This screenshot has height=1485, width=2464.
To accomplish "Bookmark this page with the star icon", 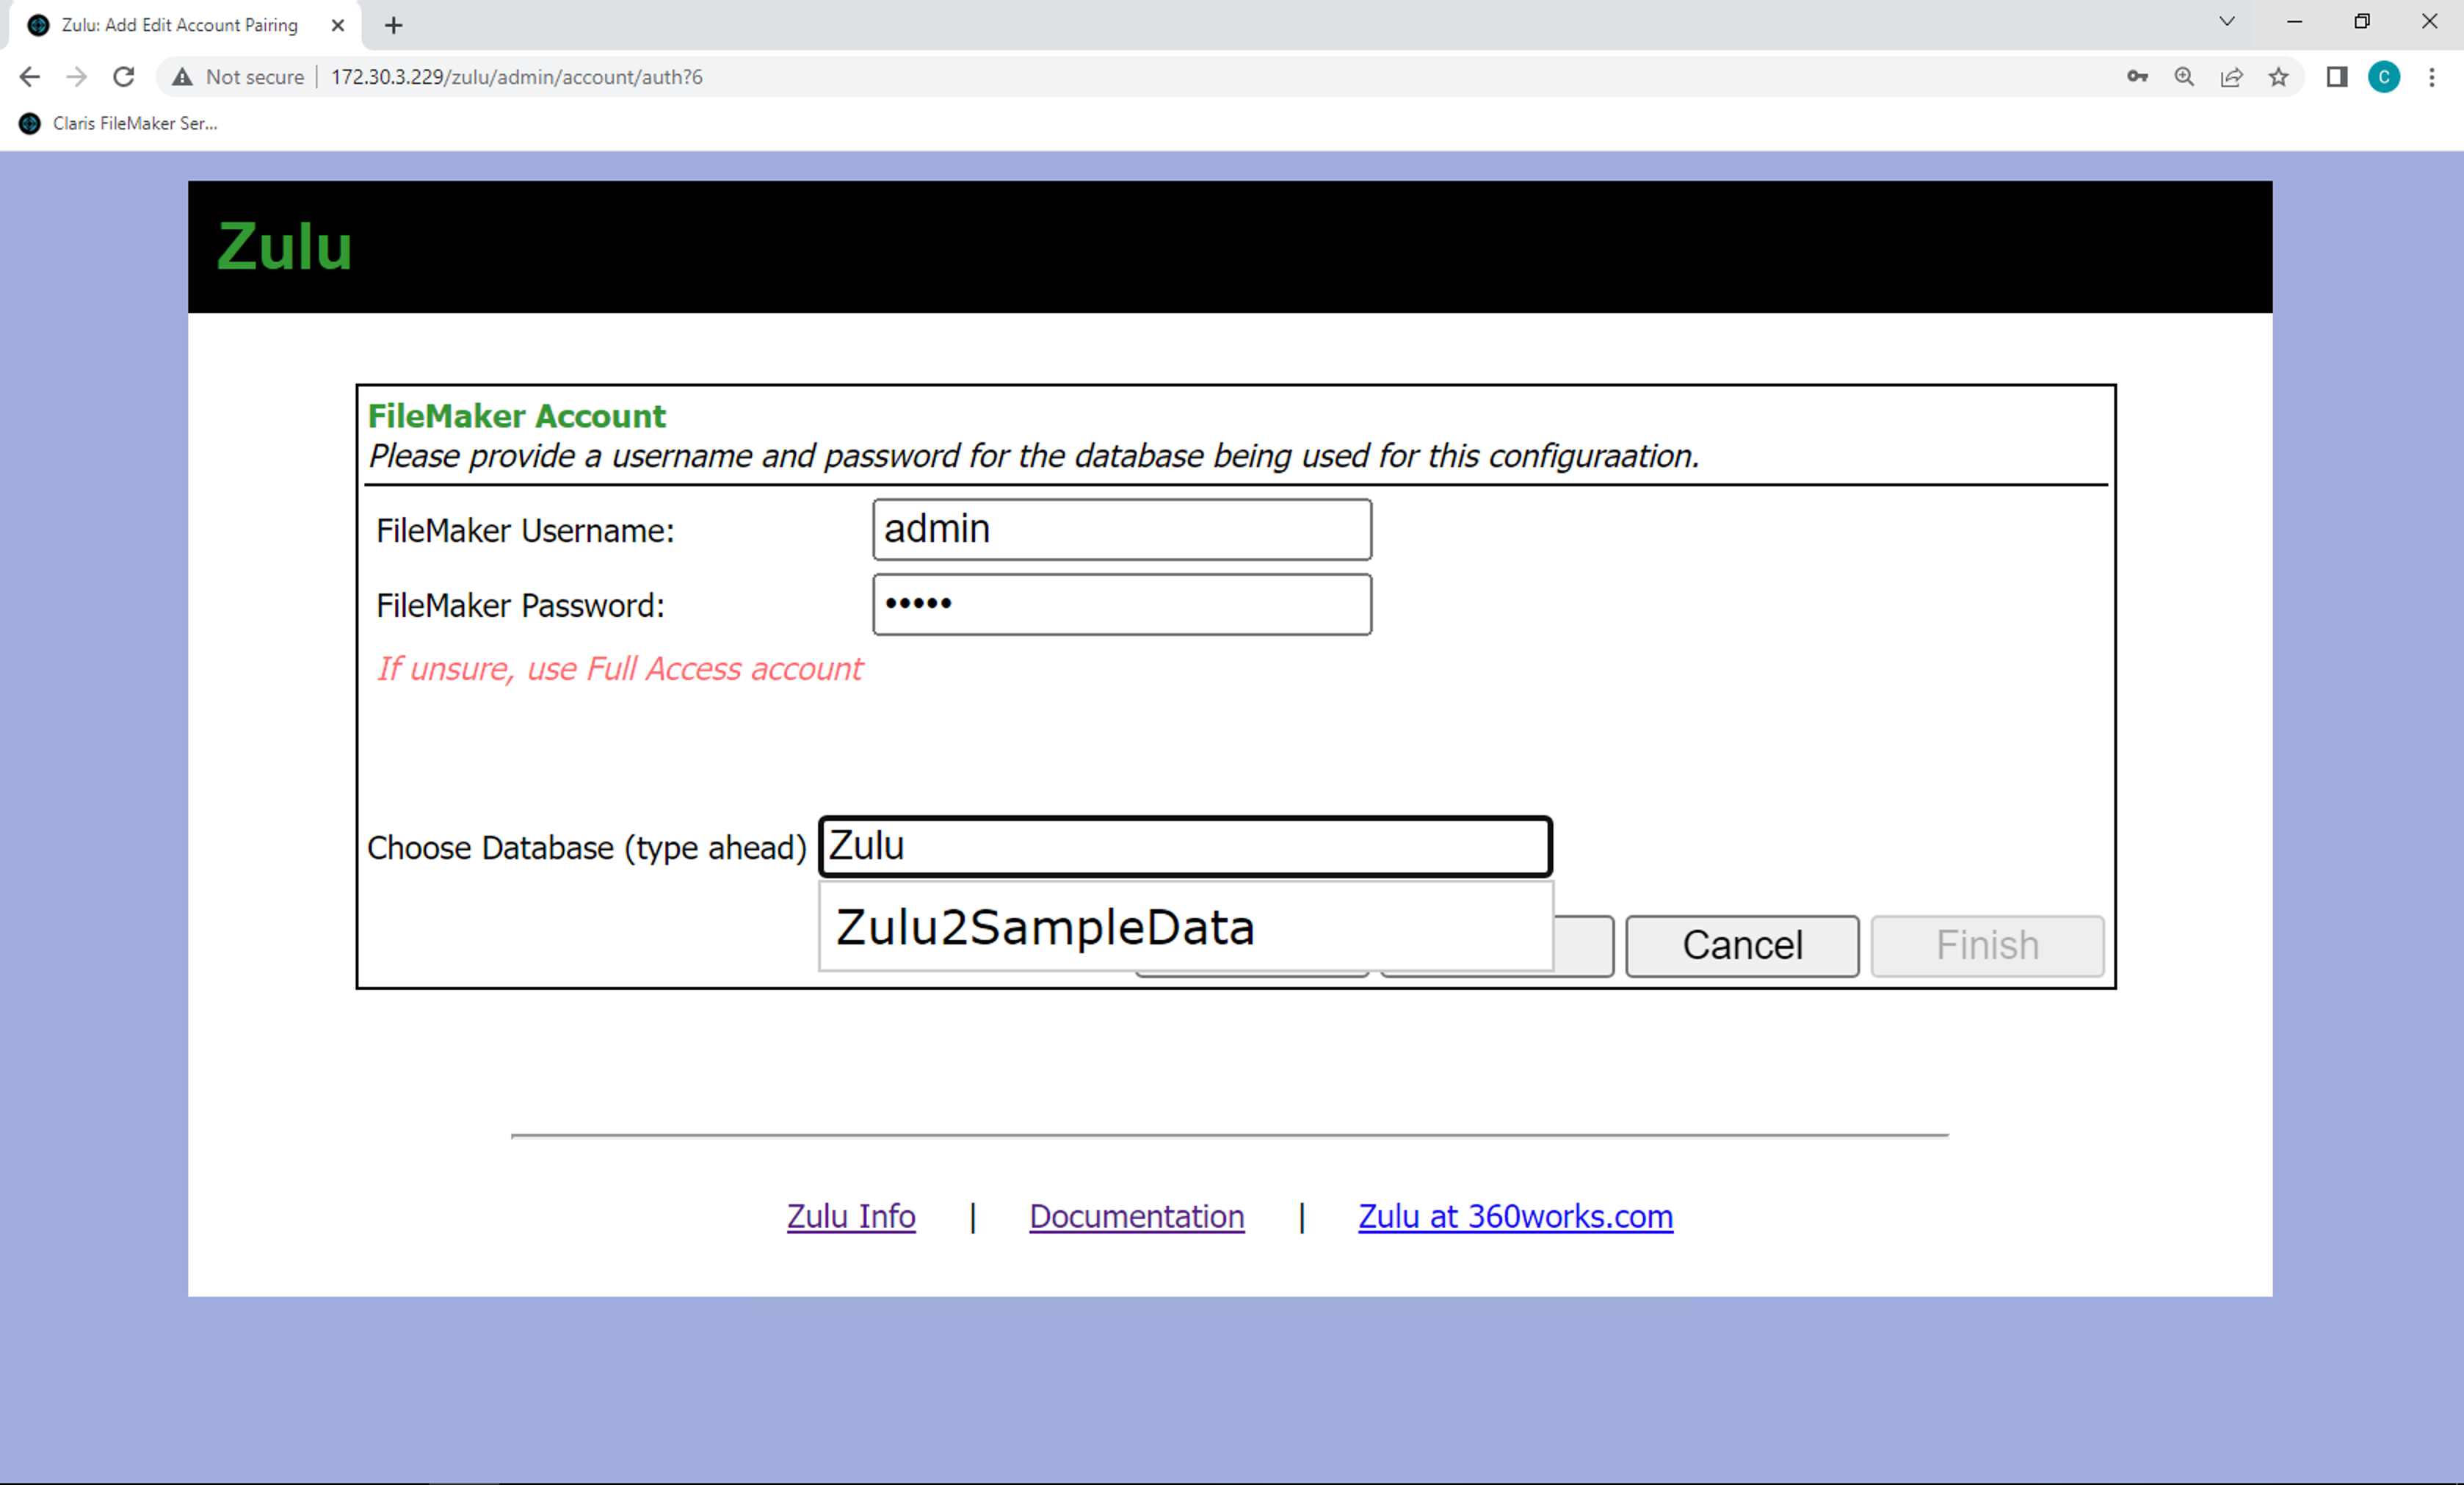I will tap(2278, 77).
